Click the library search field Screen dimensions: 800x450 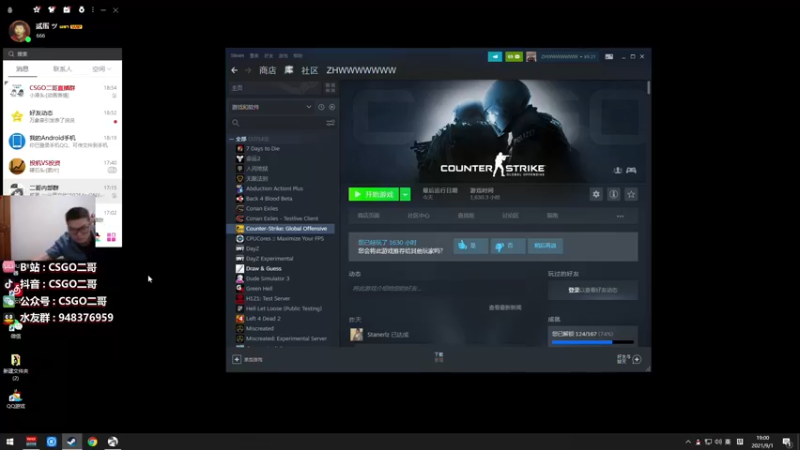point(278,123)
